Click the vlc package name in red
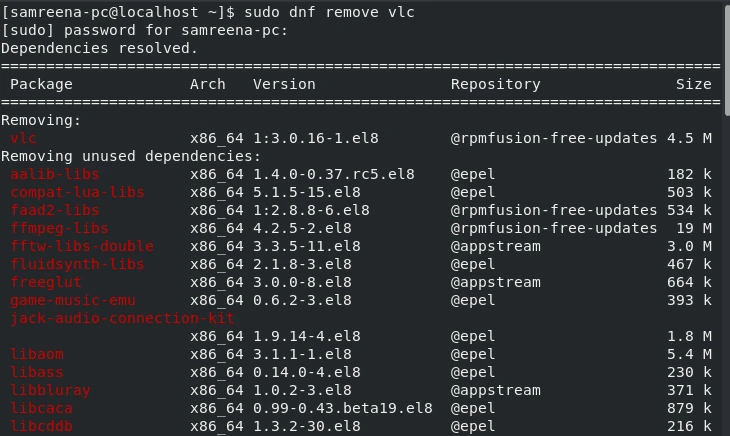730x436 pixels. pos(23,138)
